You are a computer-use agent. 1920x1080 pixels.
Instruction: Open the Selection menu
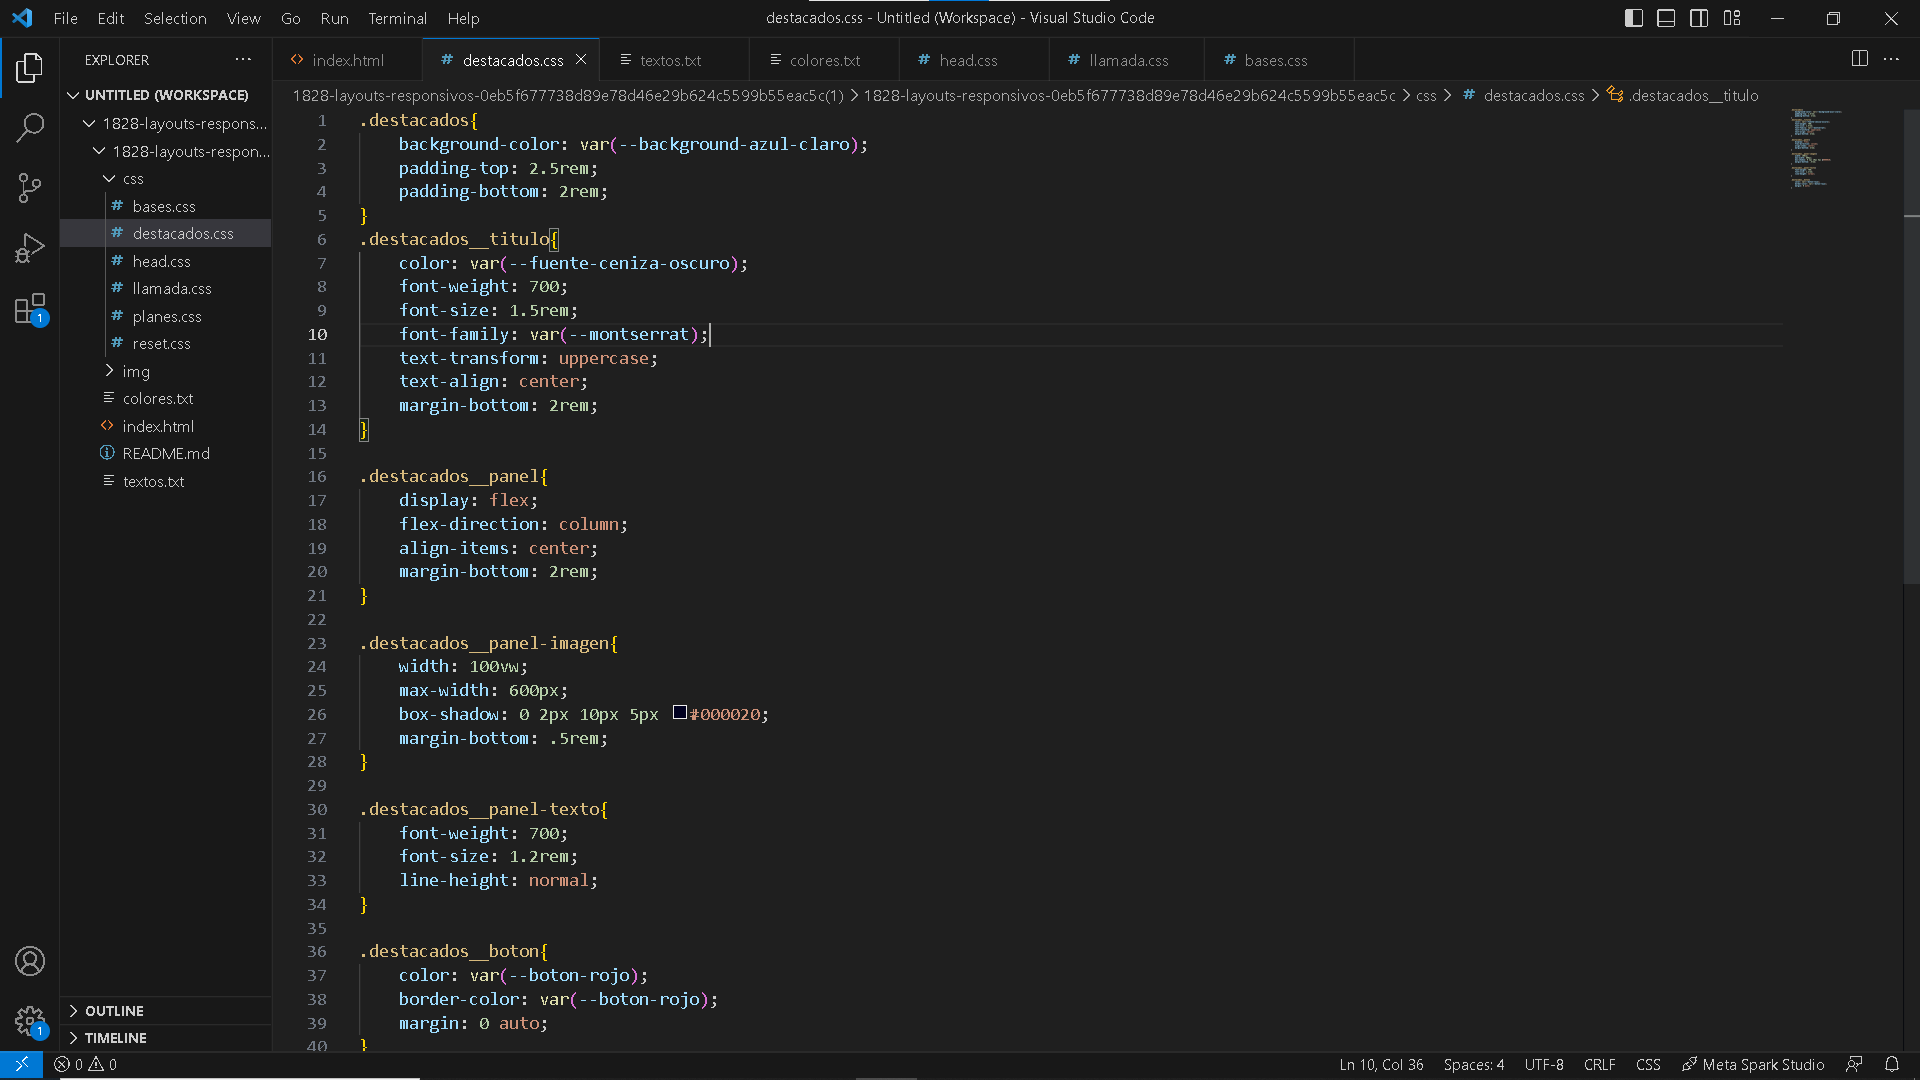[175, 18]
